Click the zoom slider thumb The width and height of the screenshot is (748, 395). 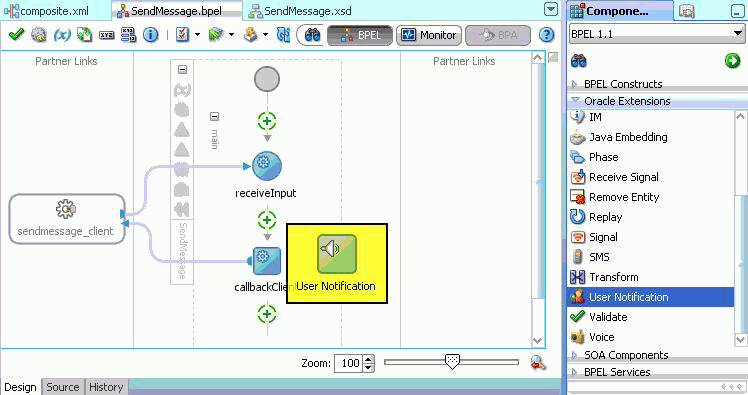point(452,362)
